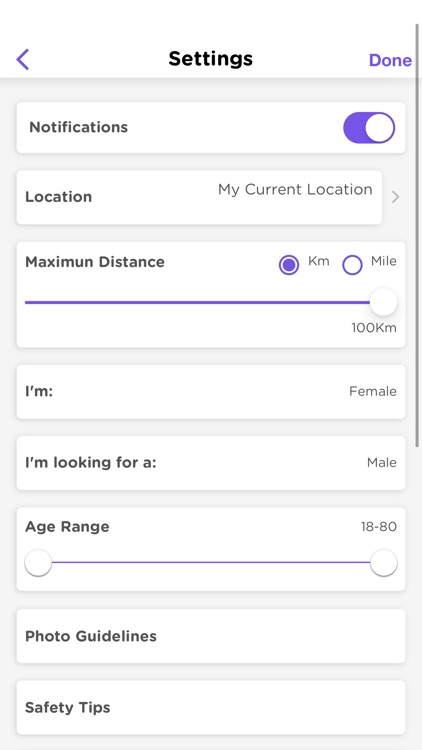Click the Location chevron arrow

[x=395, y=197]
